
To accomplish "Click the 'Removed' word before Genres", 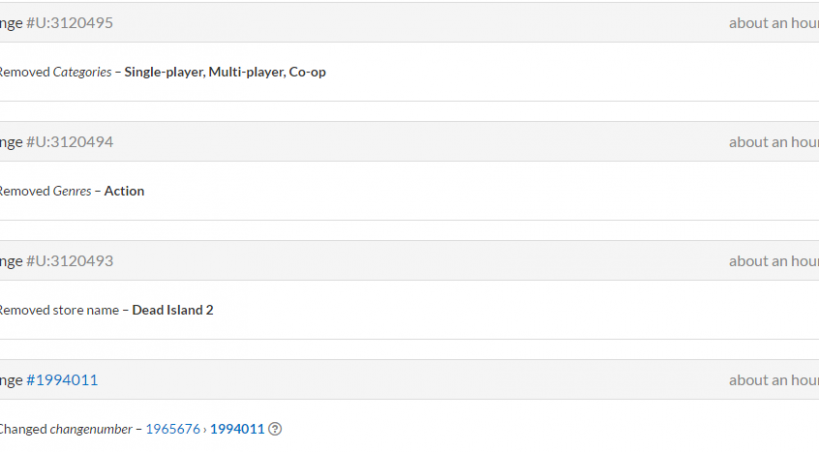I will coord(23,191).
